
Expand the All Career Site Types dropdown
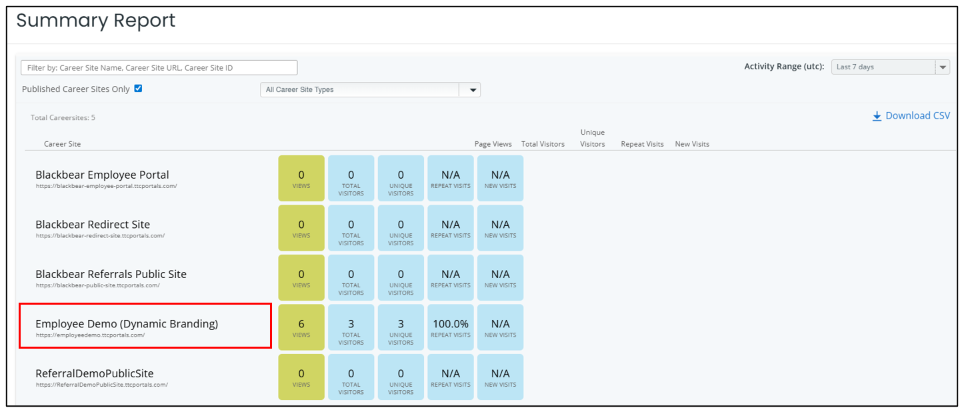click(369, 90)
